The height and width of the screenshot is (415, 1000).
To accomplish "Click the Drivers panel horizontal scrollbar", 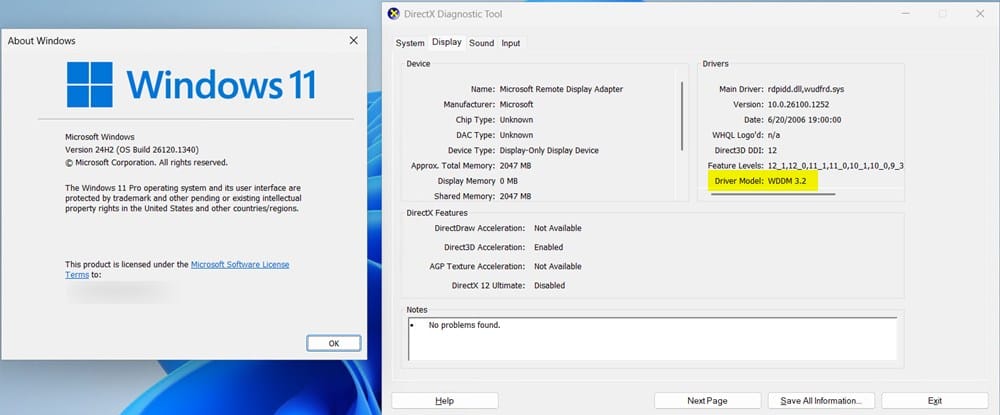I will [773, 194].
